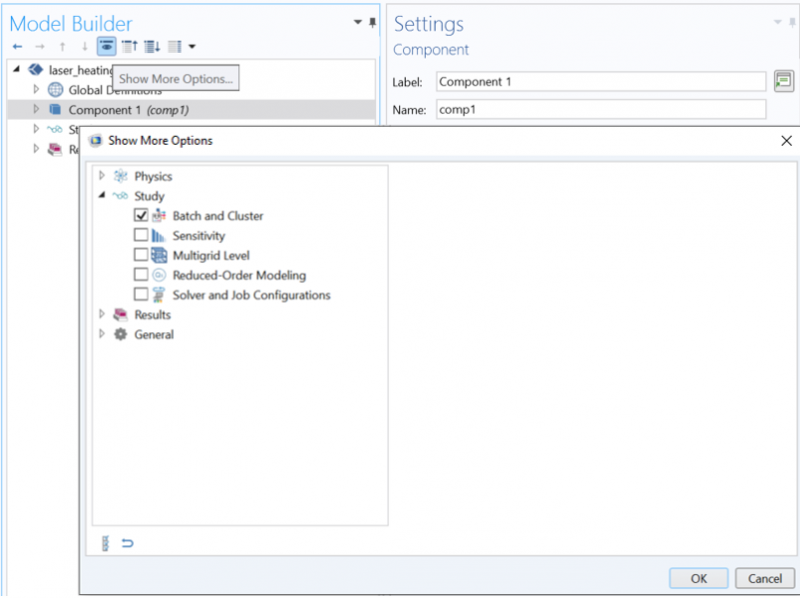Select the laser_heating root node

click(75, 70)
